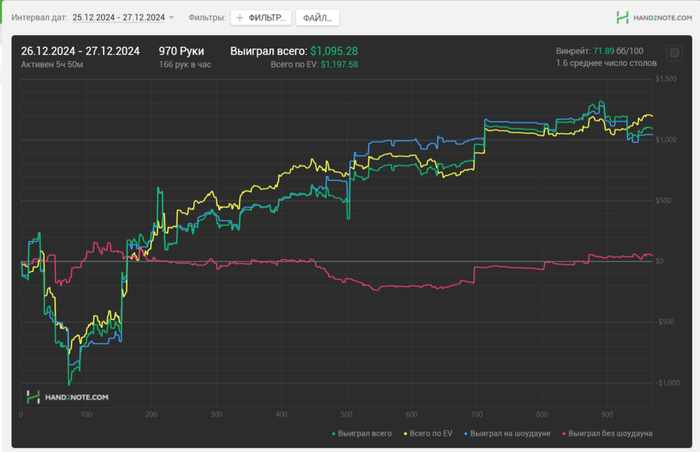Click the '970 Руки' hand count

pos(181,51)
